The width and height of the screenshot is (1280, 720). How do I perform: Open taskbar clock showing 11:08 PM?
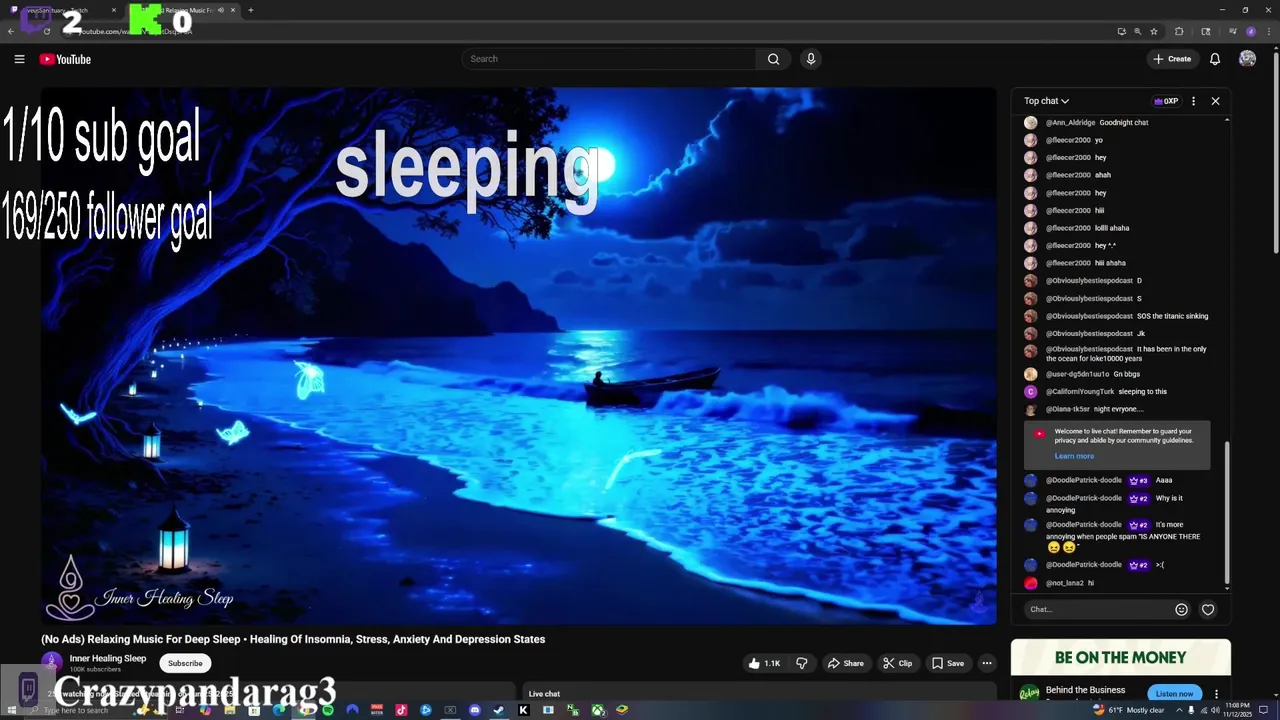(x=1238, y=710)
